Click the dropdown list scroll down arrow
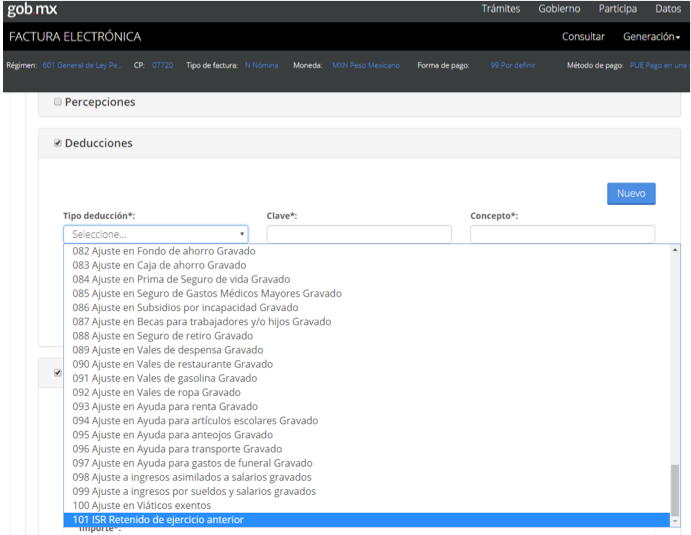Viewport: 691px width, 535px height. [675, 521]
